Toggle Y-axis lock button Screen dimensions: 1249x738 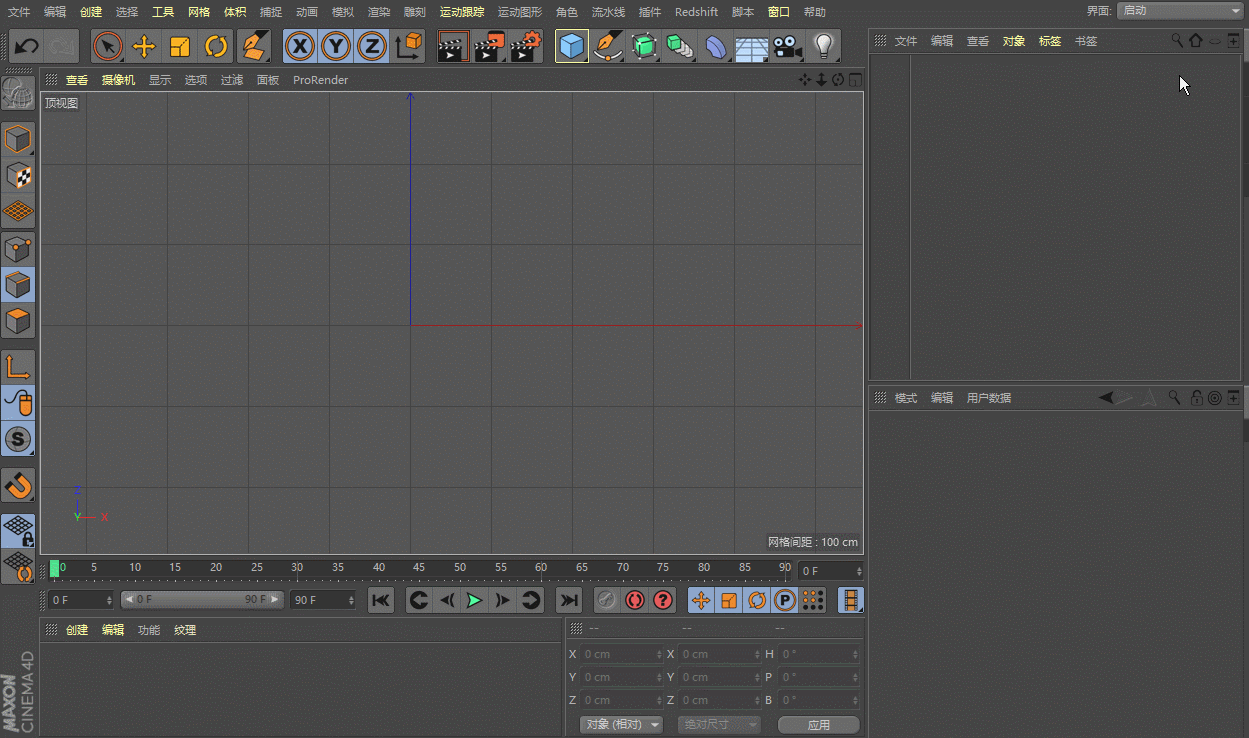click(336, 47)
